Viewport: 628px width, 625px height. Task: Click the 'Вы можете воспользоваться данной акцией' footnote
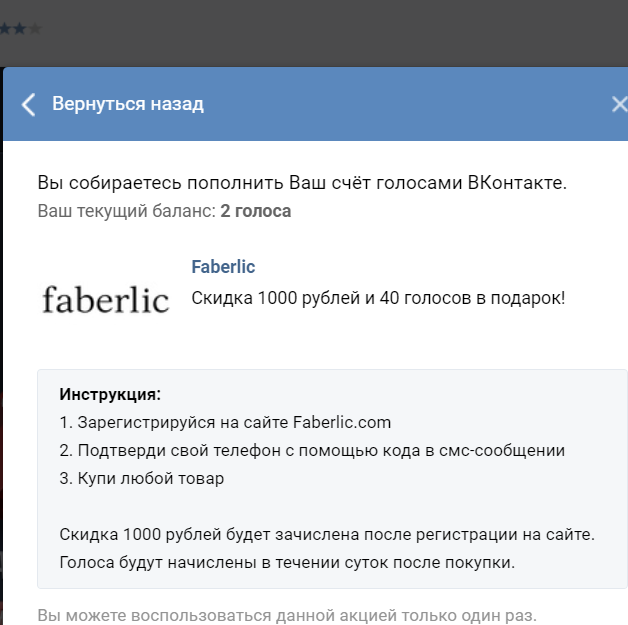[287, 615]
